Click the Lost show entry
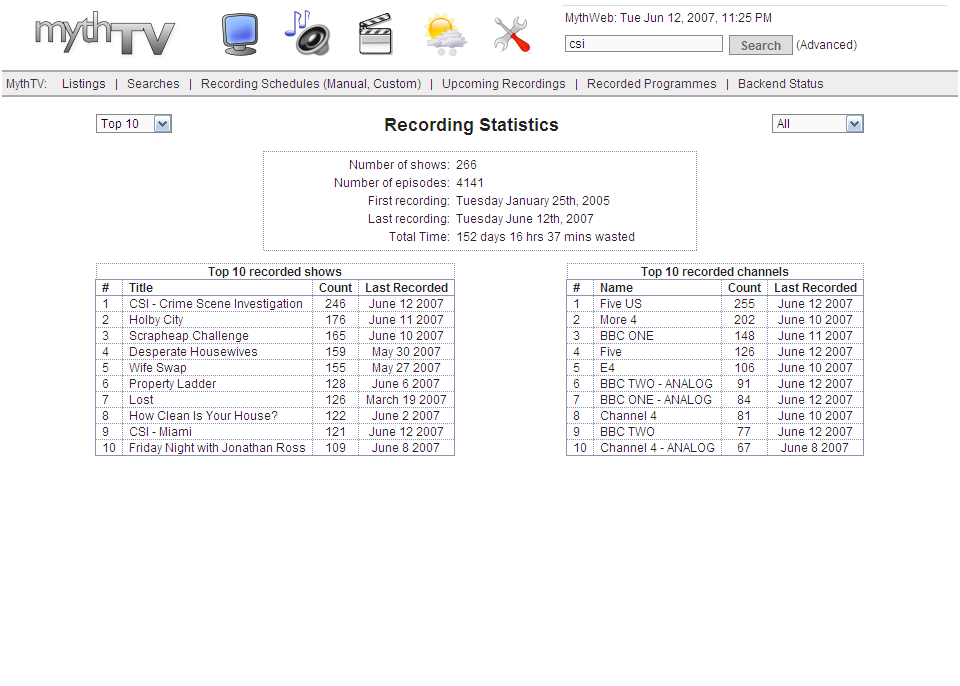The width and height of the screenshot is (960, 686). pos(141,399)
